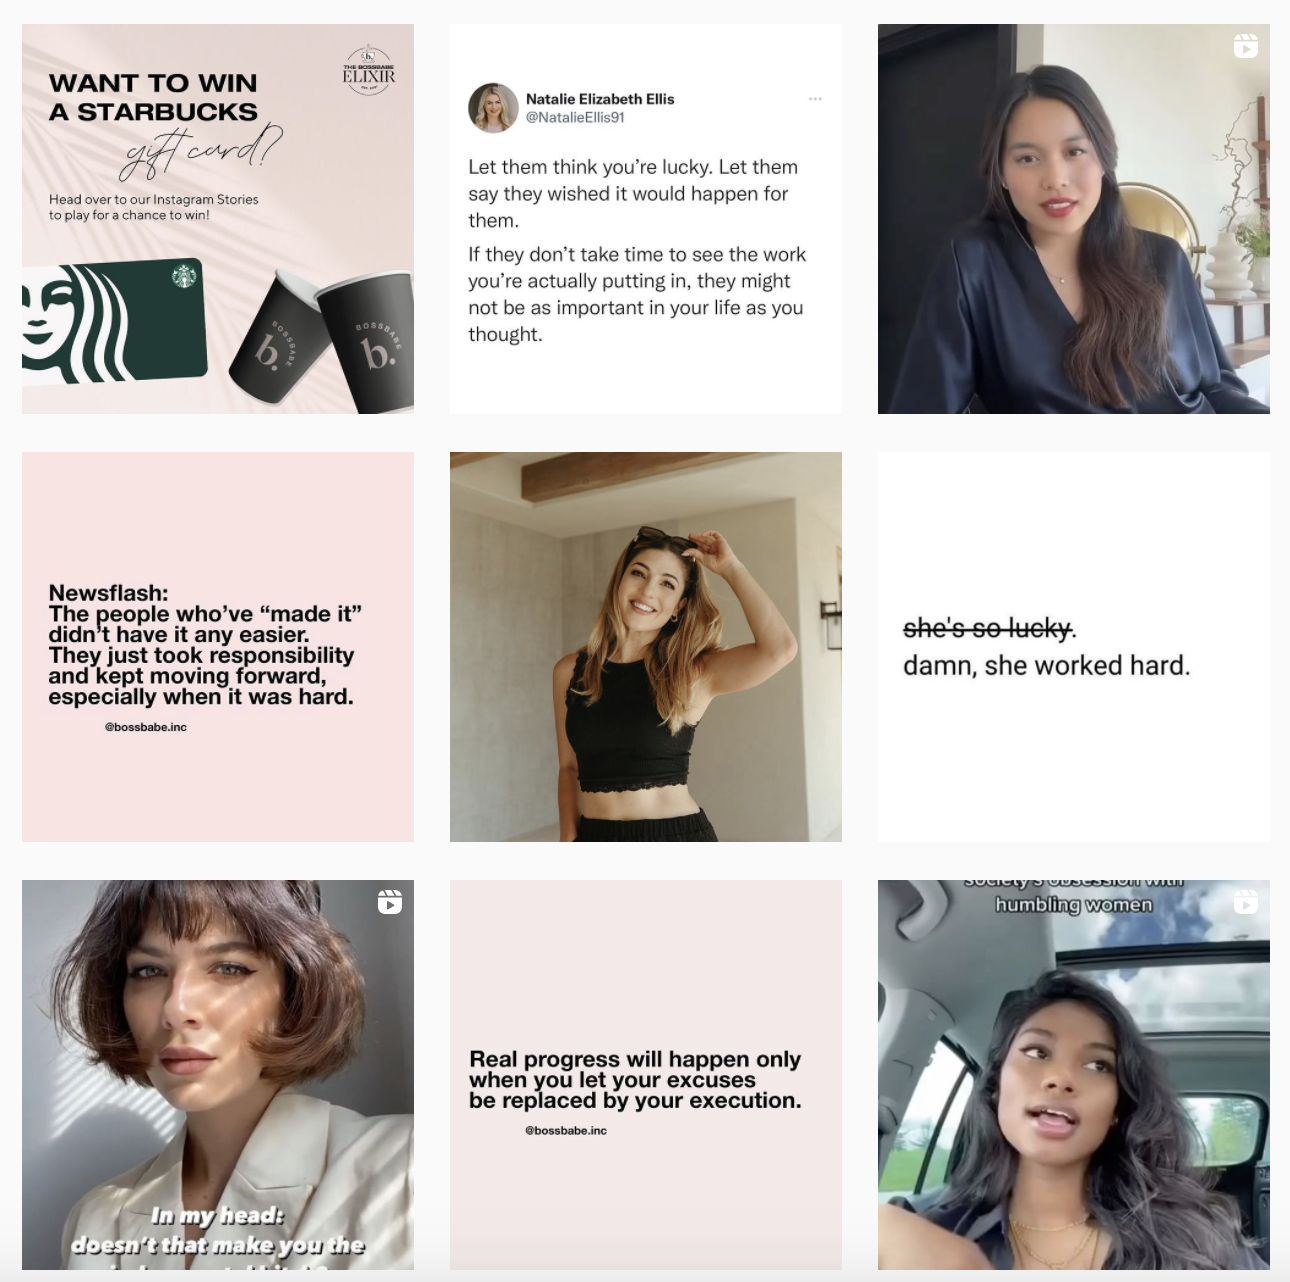Open the 'Let them think you're lucky' tweet post
1290x1282 pixels.
tap(646, 219)
